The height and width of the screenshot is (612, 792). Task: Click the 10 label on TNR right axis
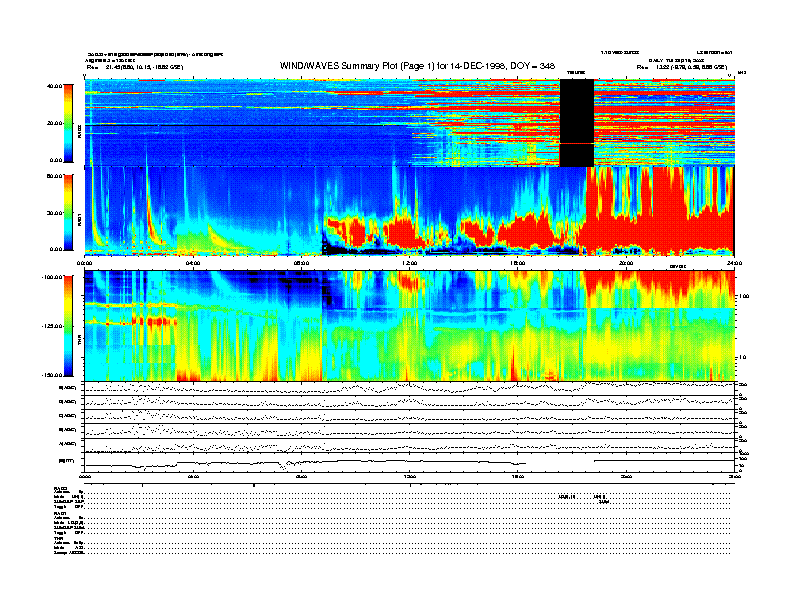[742, 358]
